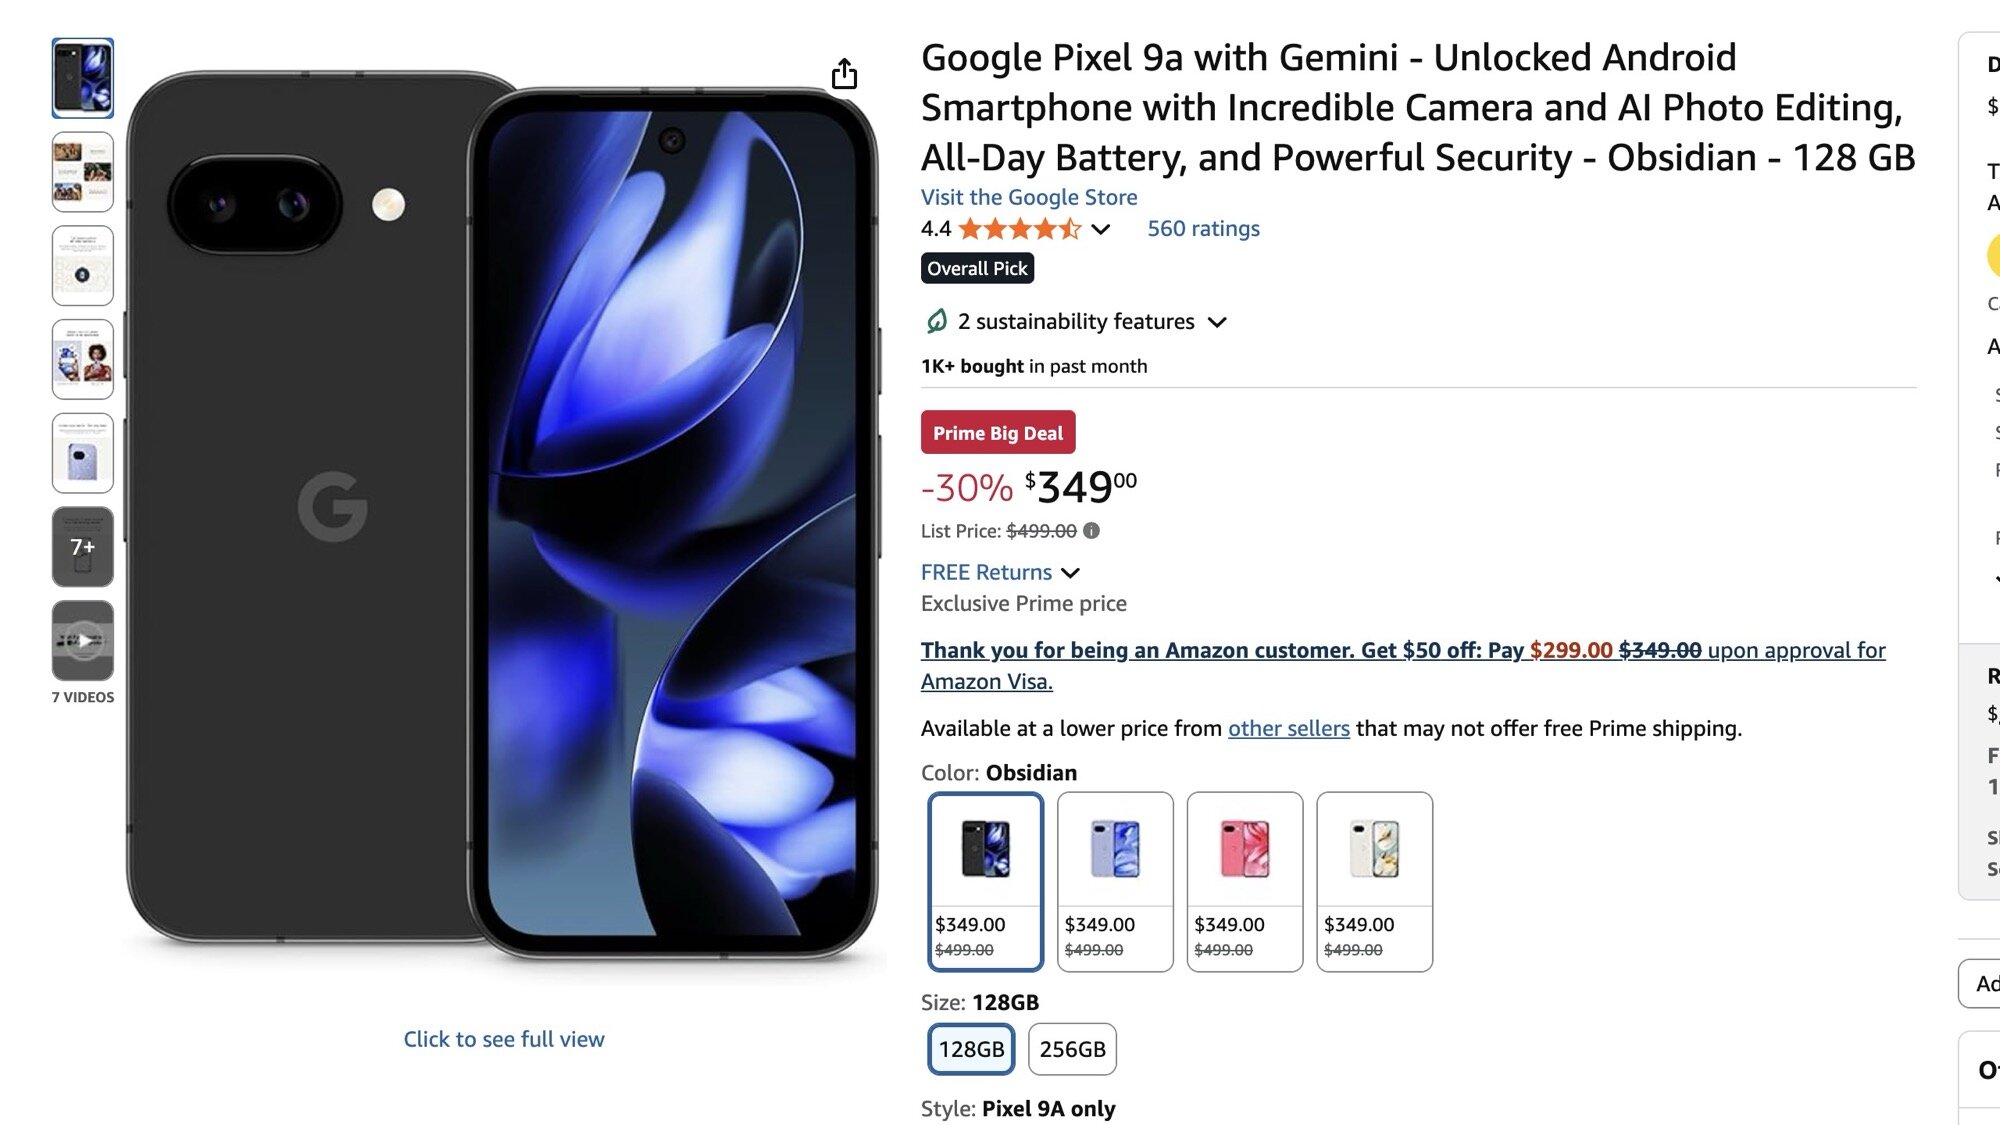Expand the rating breakdown chevron

click(1101, 229)
